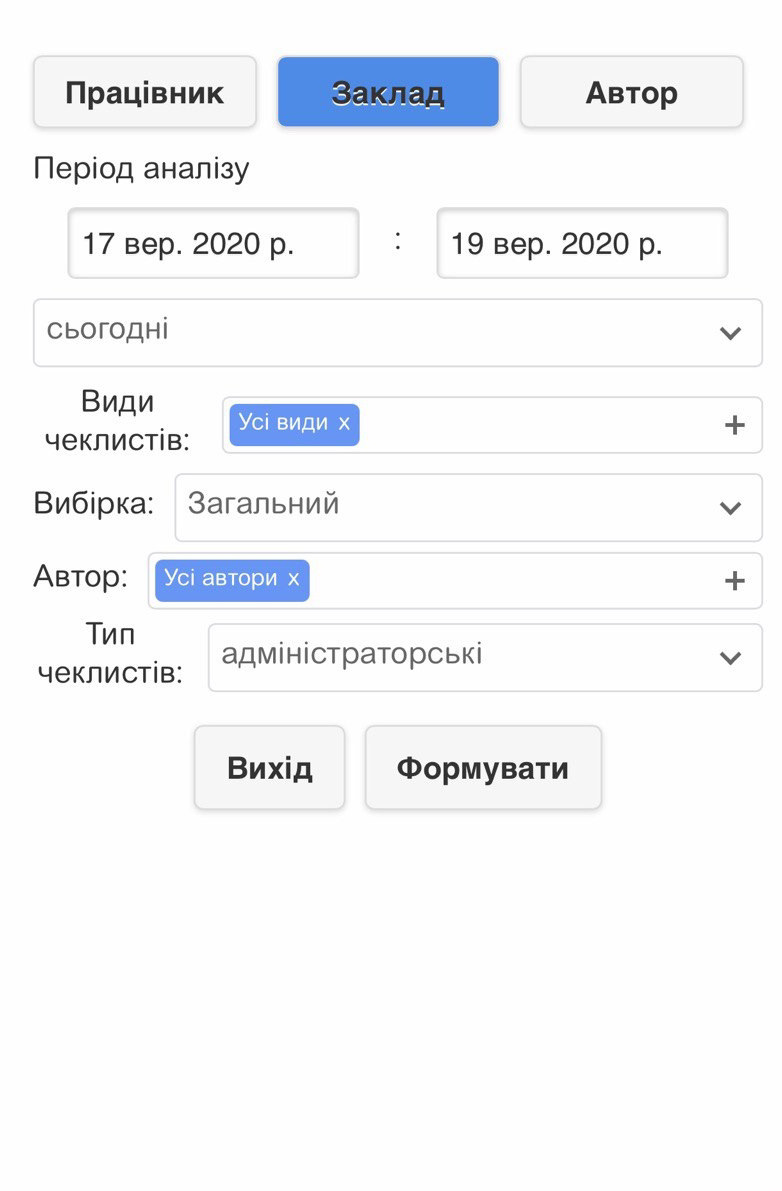Click the 'Усі види' tag label
The image size is (782, 1191).
pos(283,423)
